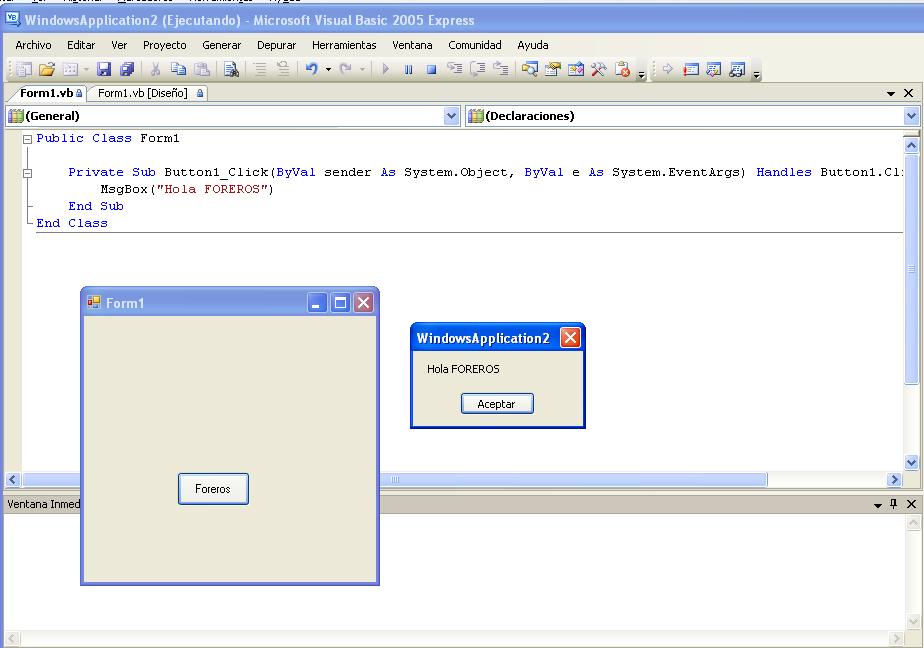Open the Error List toolbar icon

(622, 70)
